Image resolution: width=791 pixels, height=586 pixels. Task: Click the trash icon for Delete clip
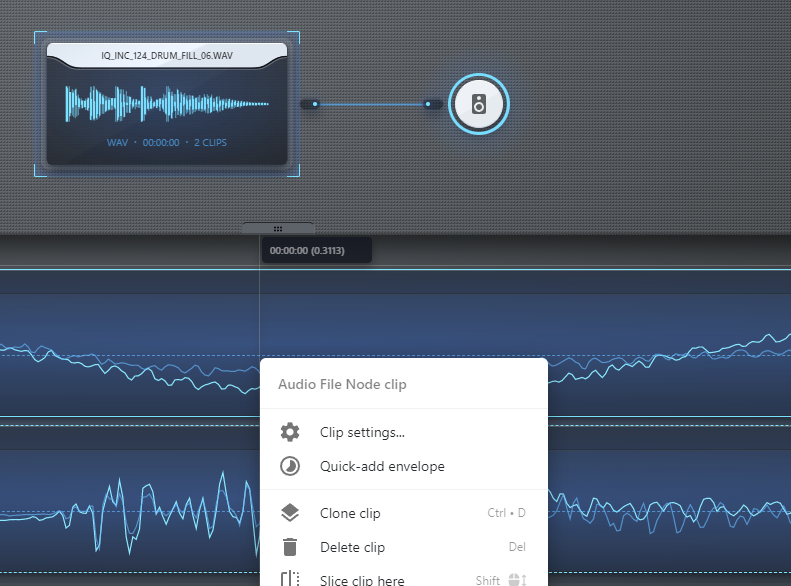click(290, 547)
